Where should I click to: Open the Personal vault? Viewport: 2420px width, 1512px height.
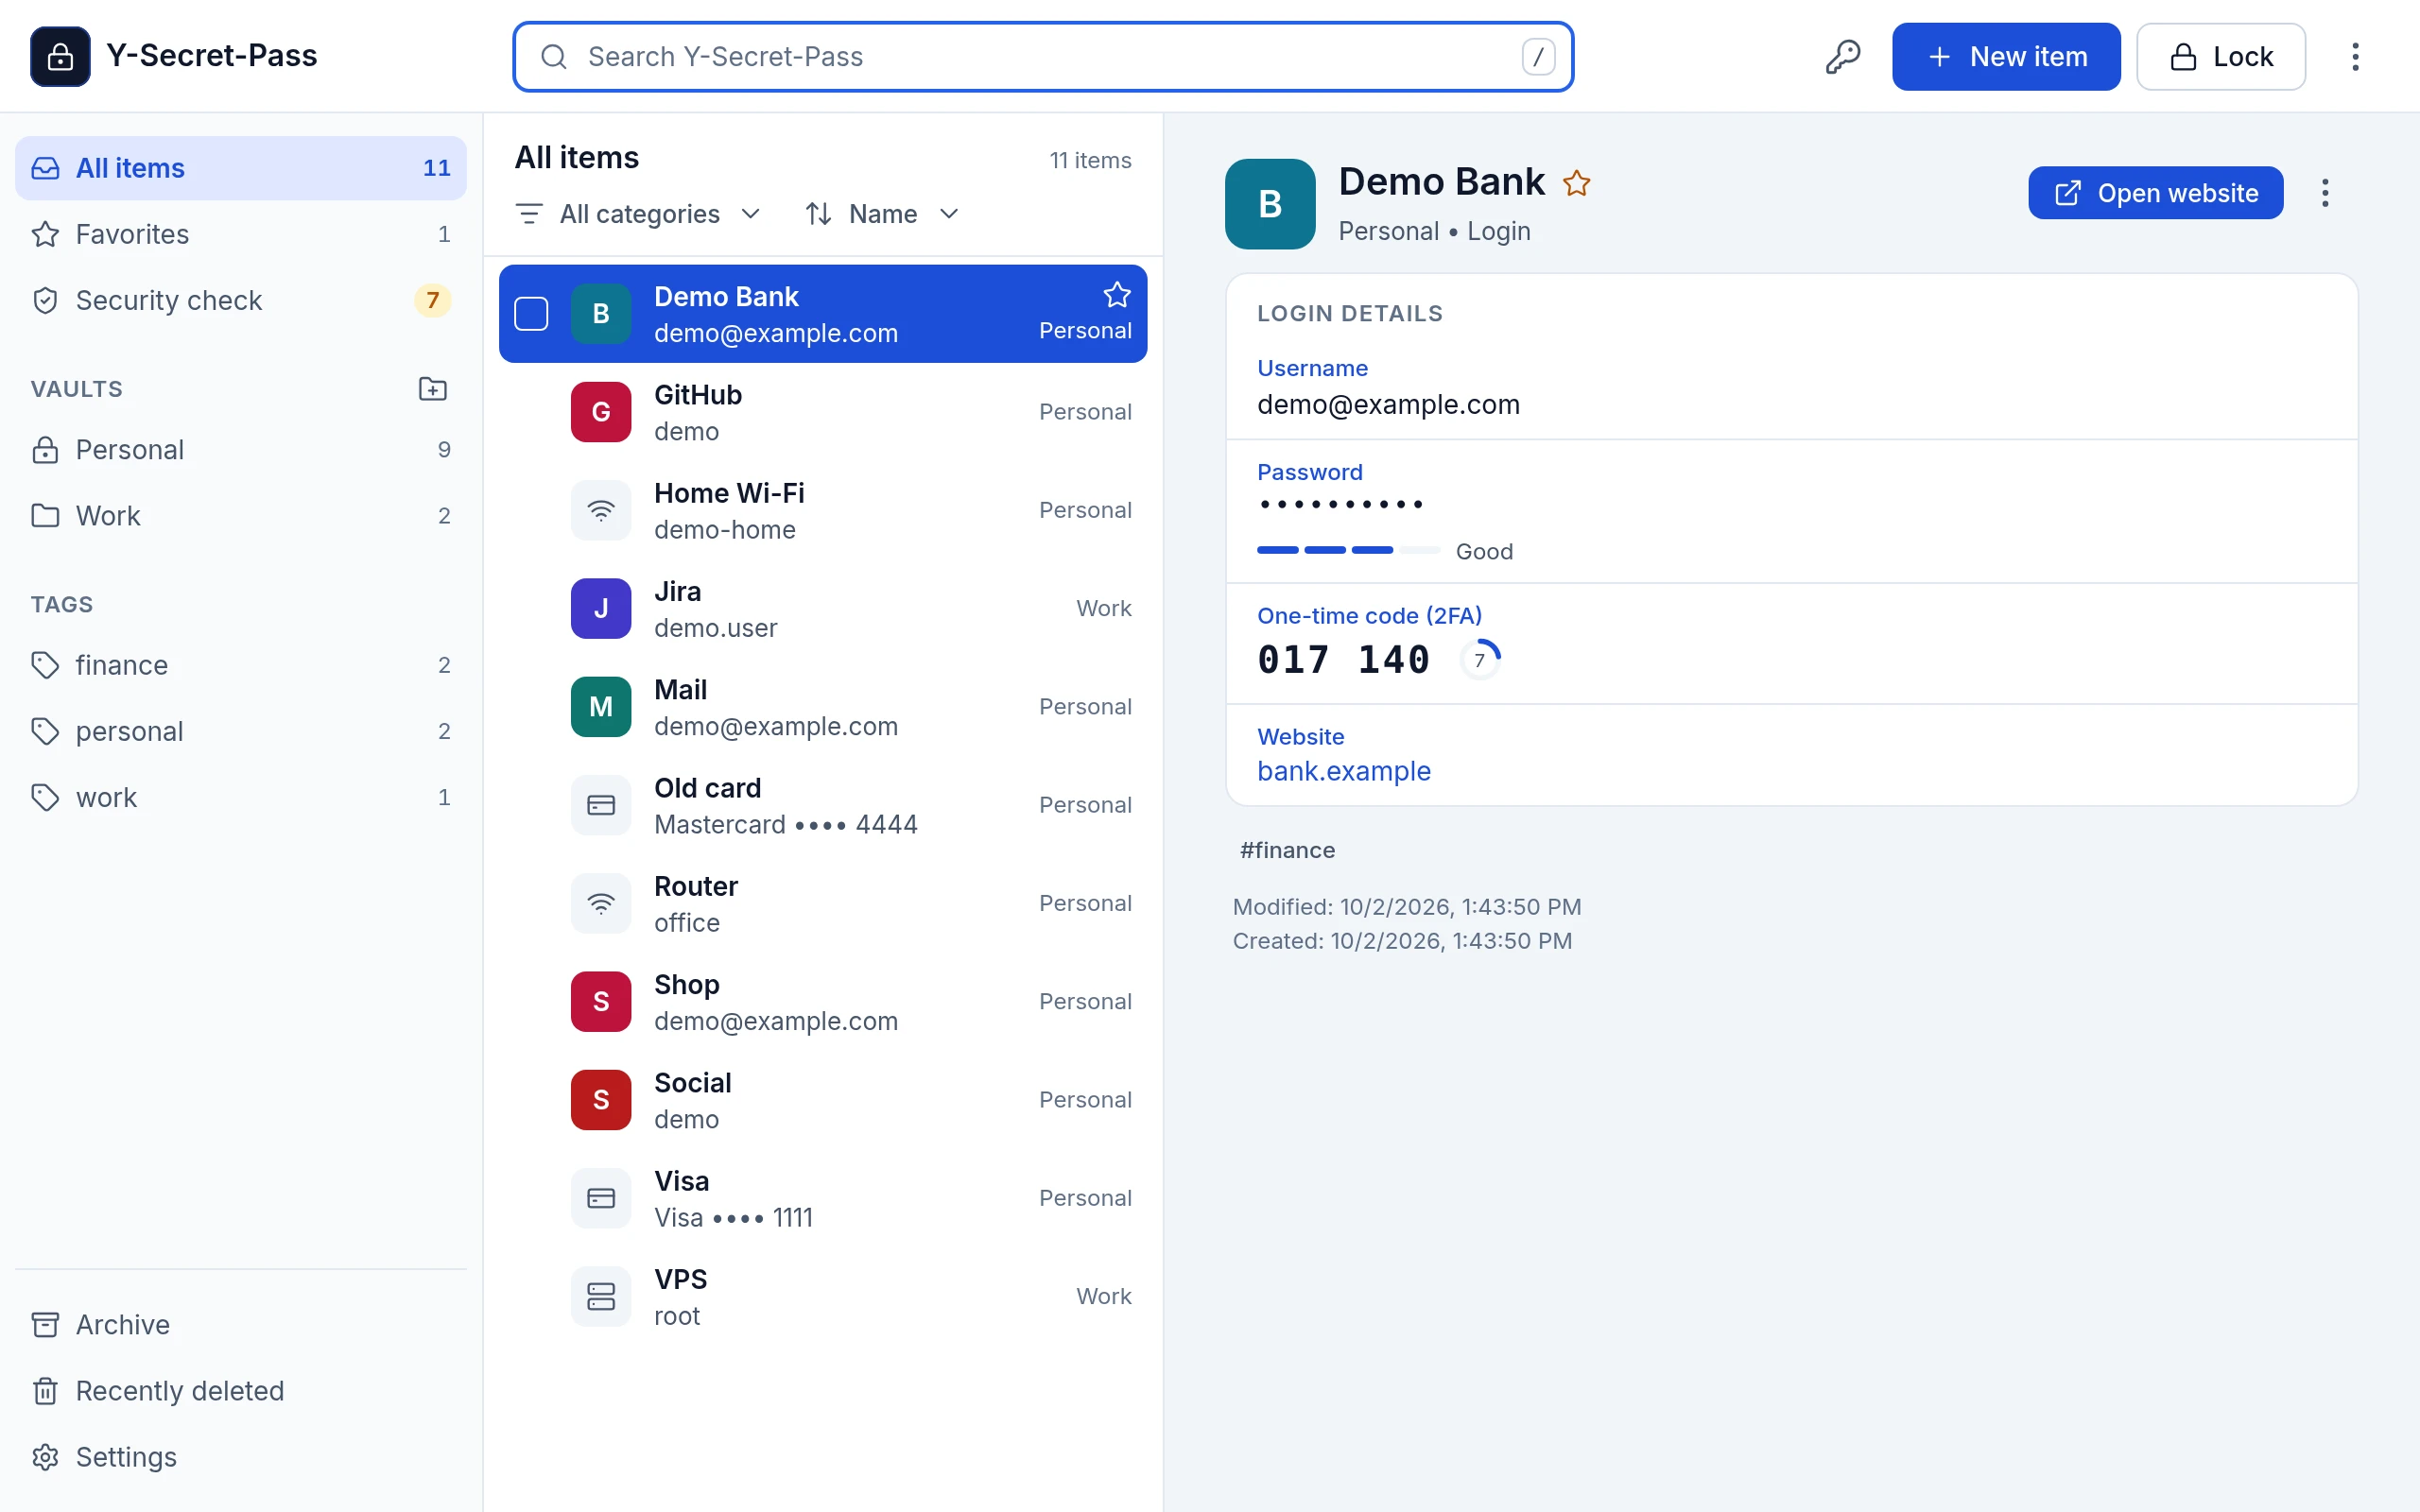(x=241, y=450)
